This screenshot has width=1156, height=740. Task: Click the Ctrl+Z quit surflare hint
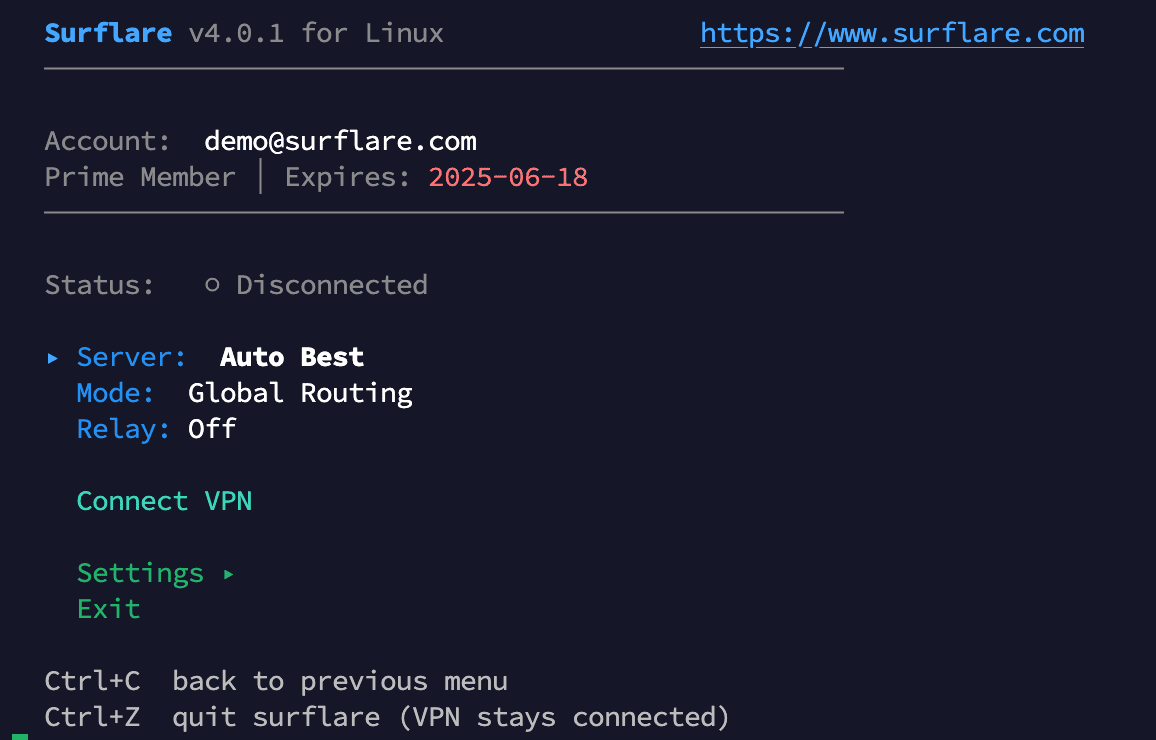pos(387,717)
